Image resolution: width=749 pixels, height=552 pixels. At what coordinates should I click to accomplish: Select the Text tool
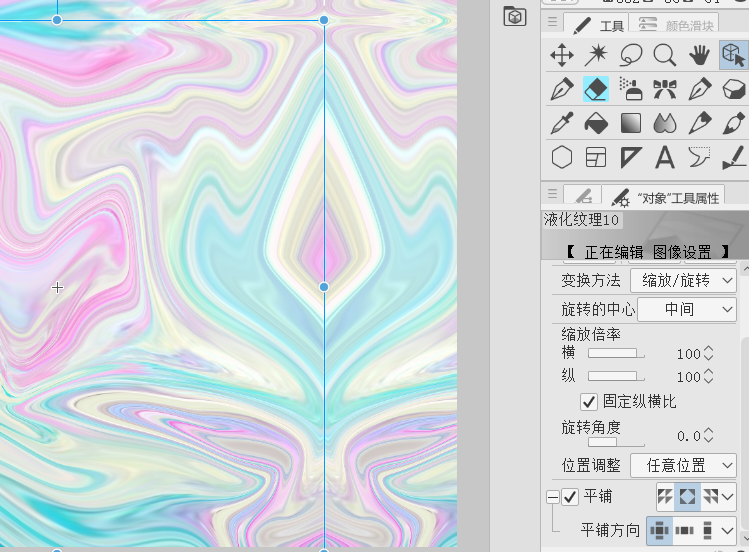pos(664,157)
